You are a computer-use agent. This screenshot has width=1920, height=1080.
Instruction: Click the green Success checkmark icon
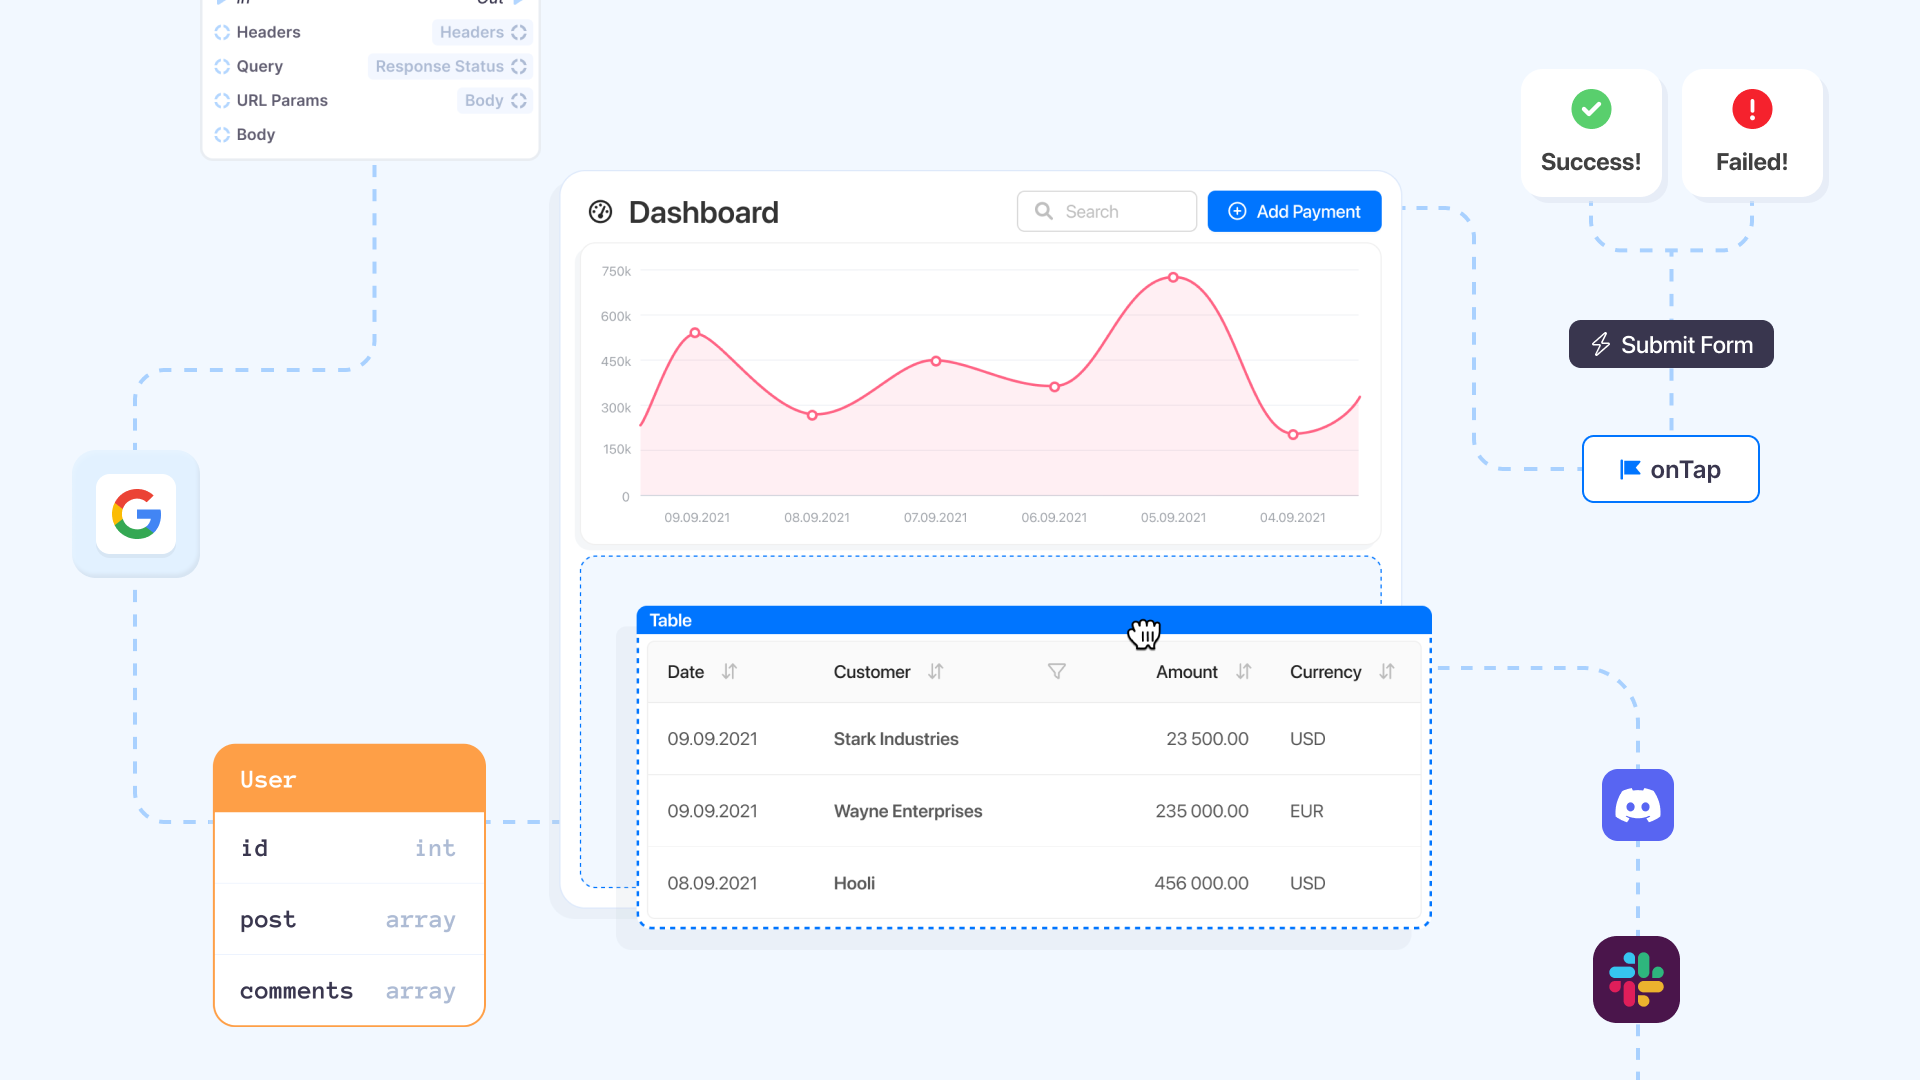click(1590, 109)
